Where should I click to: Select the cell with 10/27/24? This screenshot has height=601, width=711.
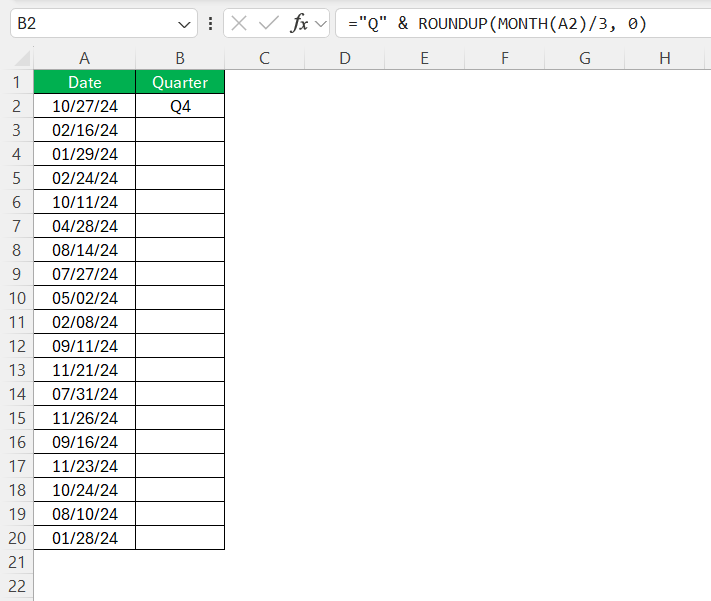(x=84, y=106)
